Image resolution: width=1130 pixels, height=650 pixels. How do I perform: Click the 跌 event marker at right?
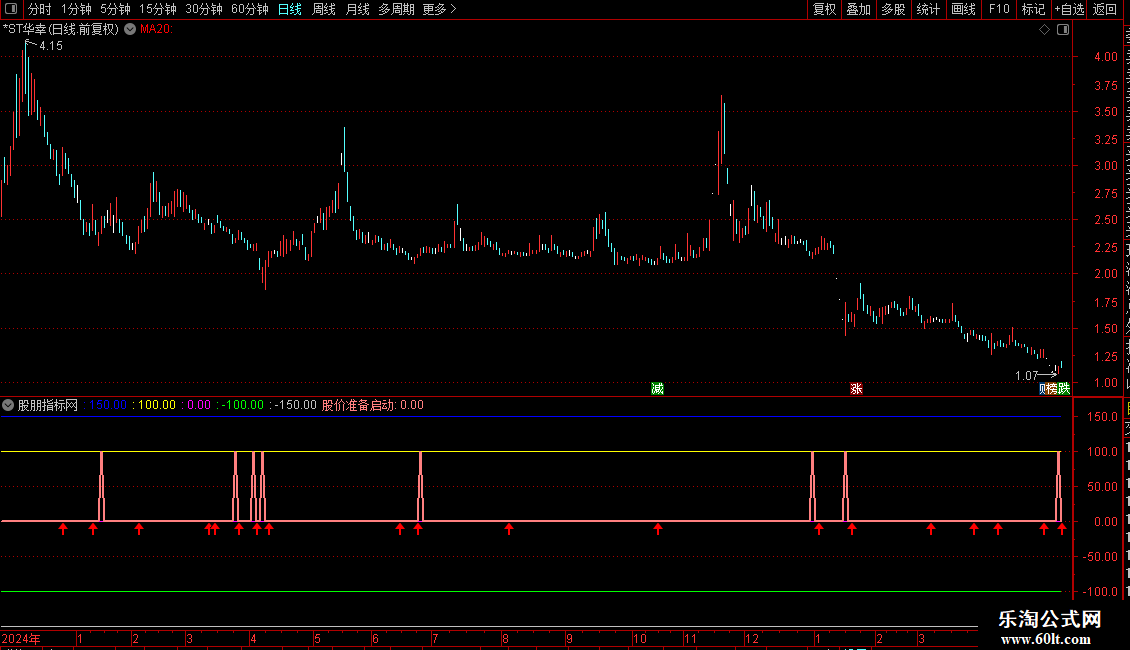(x=1064, y=388)
